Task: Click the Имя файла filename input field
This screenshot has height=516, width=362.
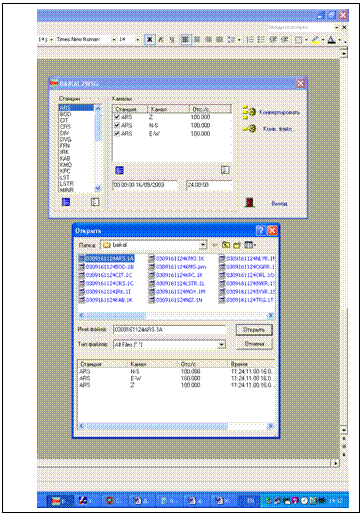Action: click(169, 330)
